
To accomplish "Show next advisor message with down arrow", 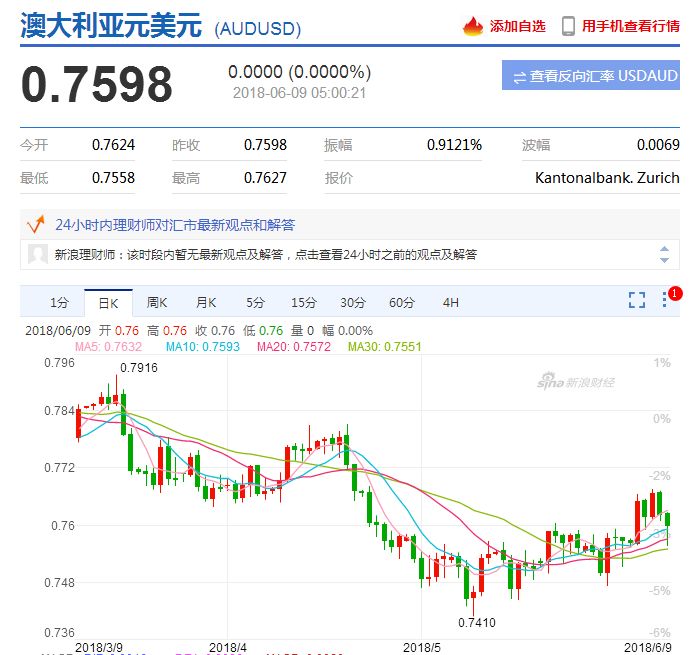I will click(664, 260).
